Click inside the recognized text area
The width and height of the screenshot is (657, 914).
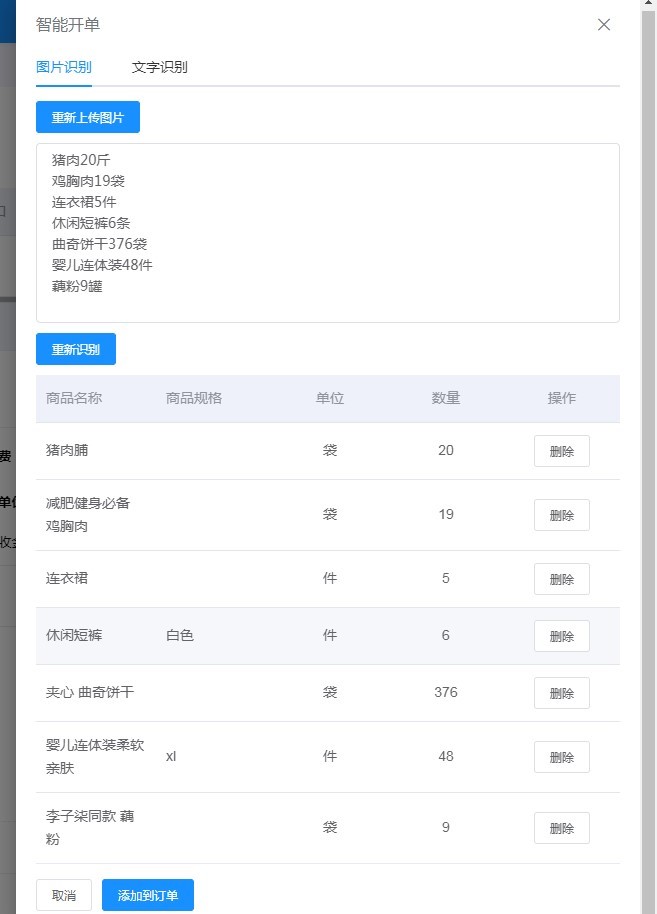click(x=328, y=233)
